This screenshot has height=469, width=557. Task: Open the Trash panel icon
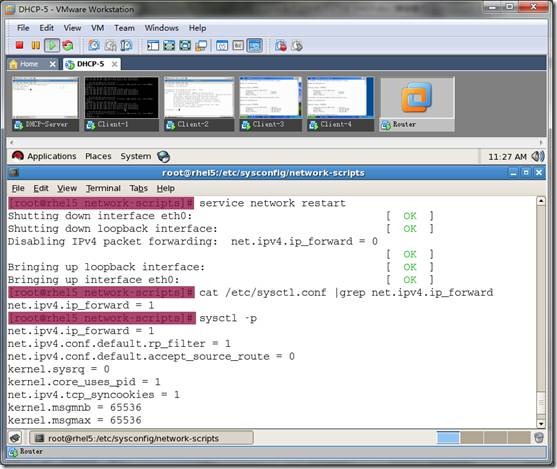click(539, 438)
